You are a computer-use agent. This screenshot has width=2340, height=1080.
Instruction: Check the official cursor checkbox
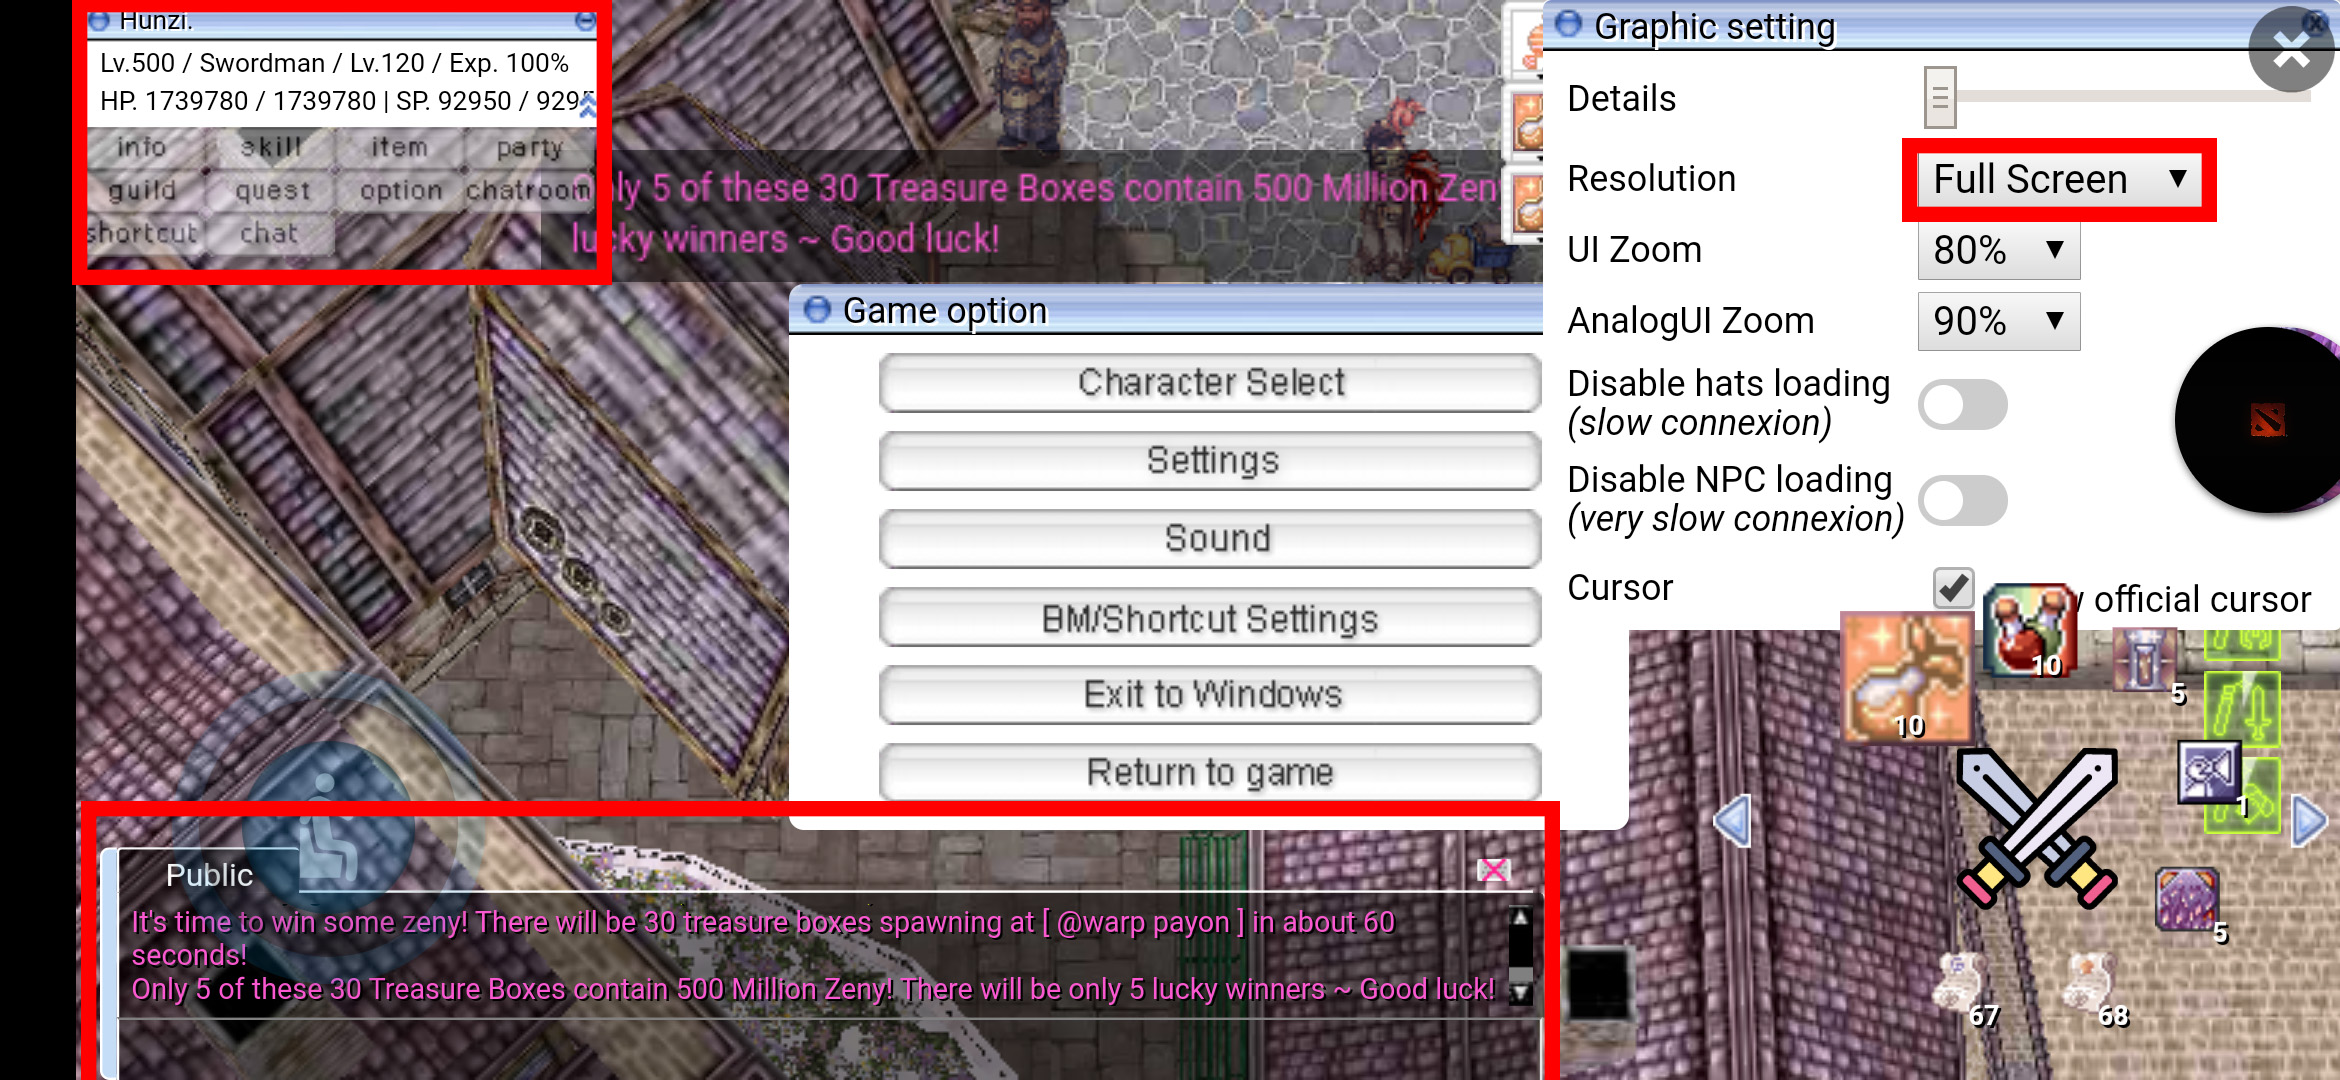click(1953, 588)
